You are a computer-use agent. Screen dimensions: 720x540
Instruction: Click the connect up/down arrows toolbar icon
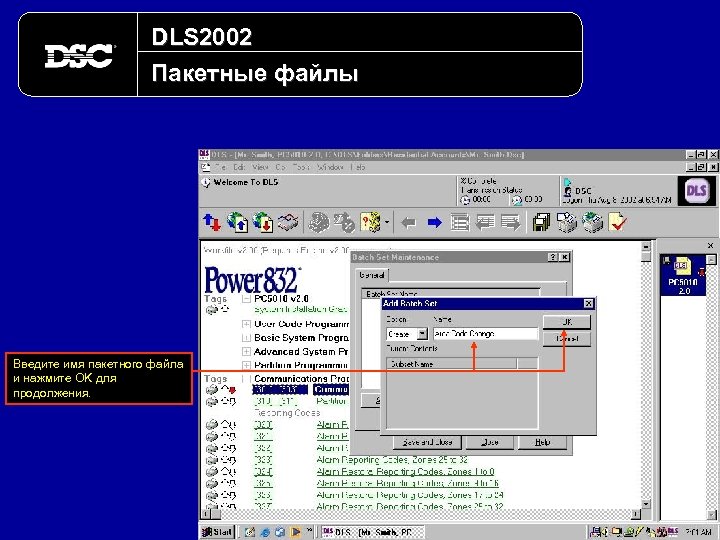[212, 223]
